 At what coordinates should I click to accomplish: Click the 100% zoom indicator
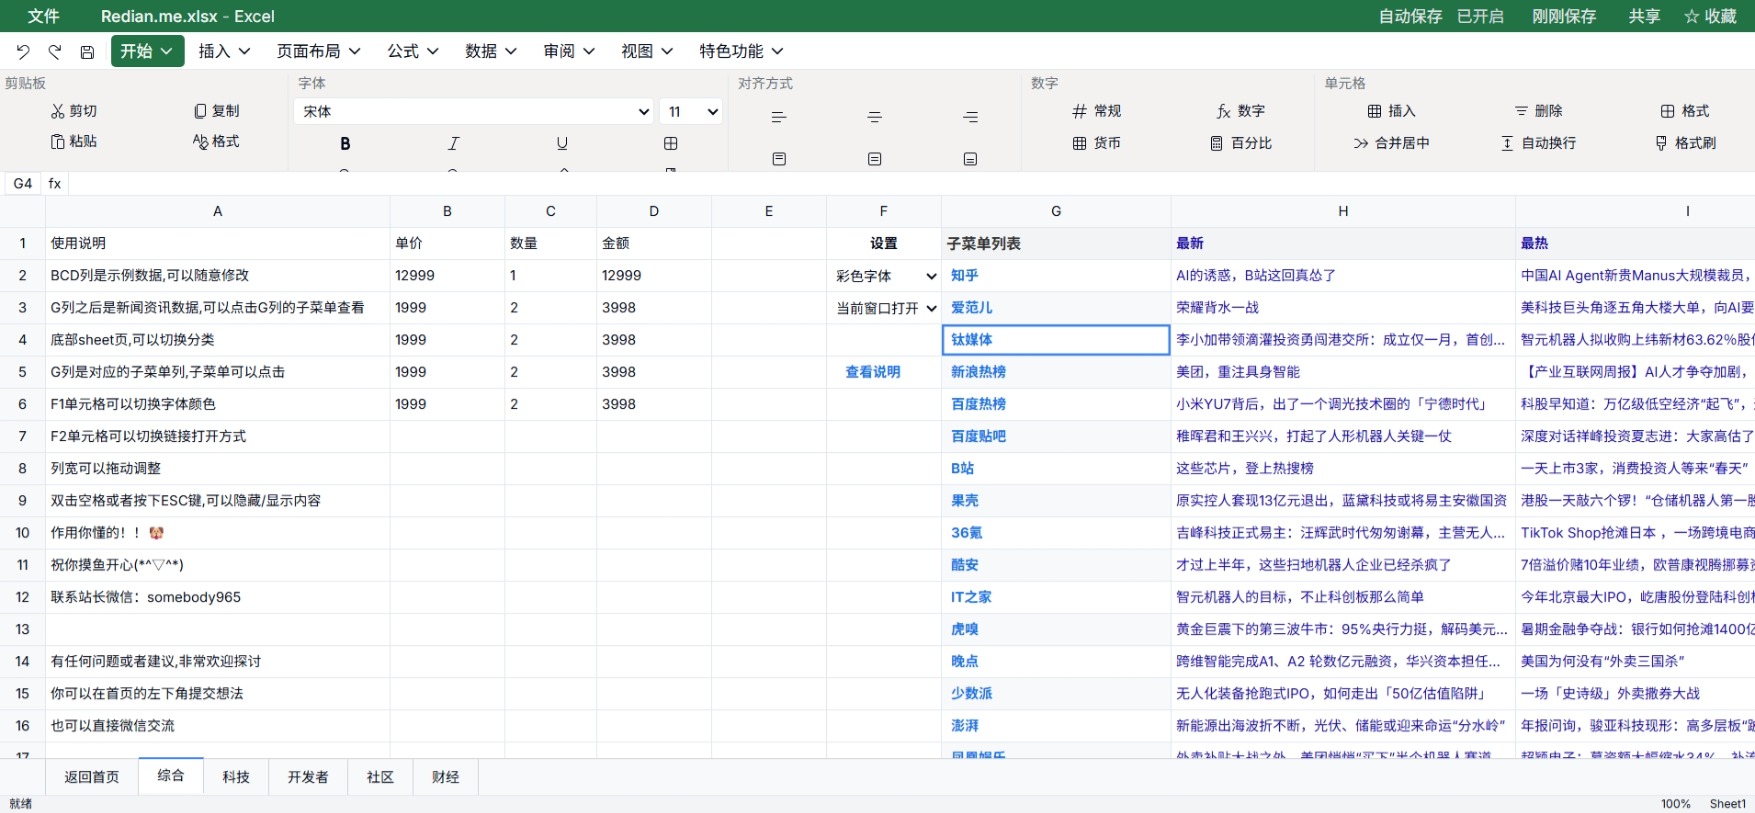(1676, 804)
